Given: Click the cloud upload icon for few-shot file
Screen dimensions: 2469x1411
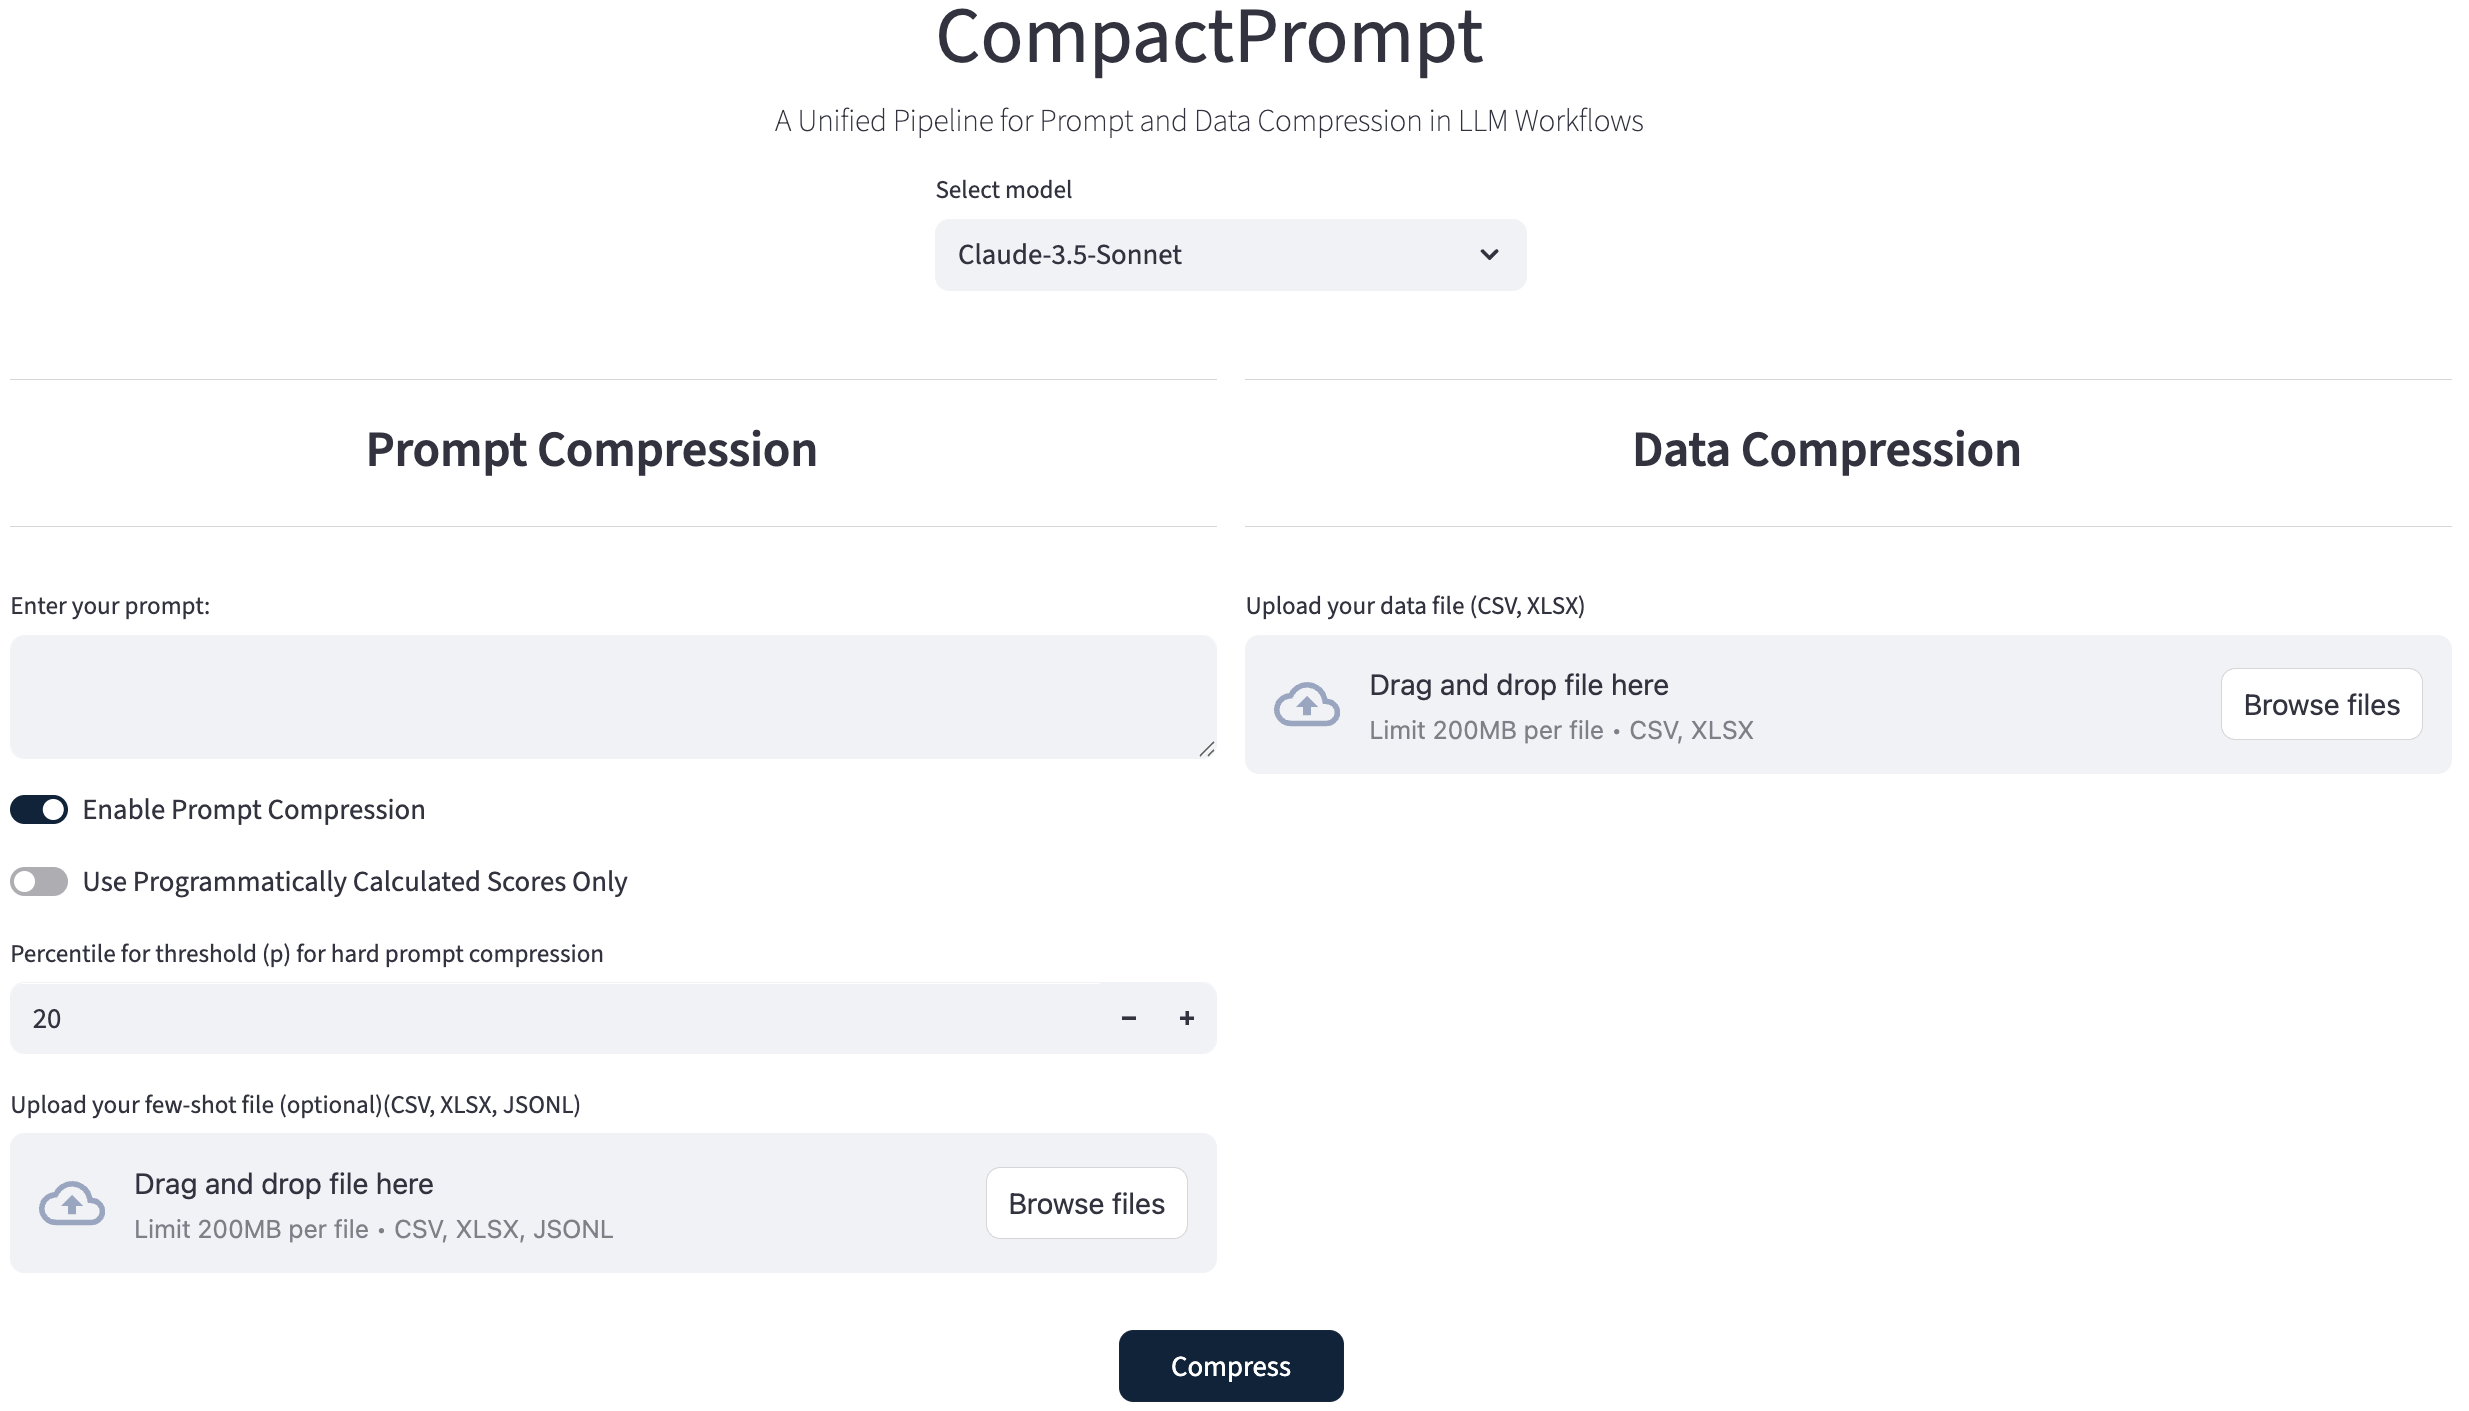Looking at the screenshot, I should 71,1203.
